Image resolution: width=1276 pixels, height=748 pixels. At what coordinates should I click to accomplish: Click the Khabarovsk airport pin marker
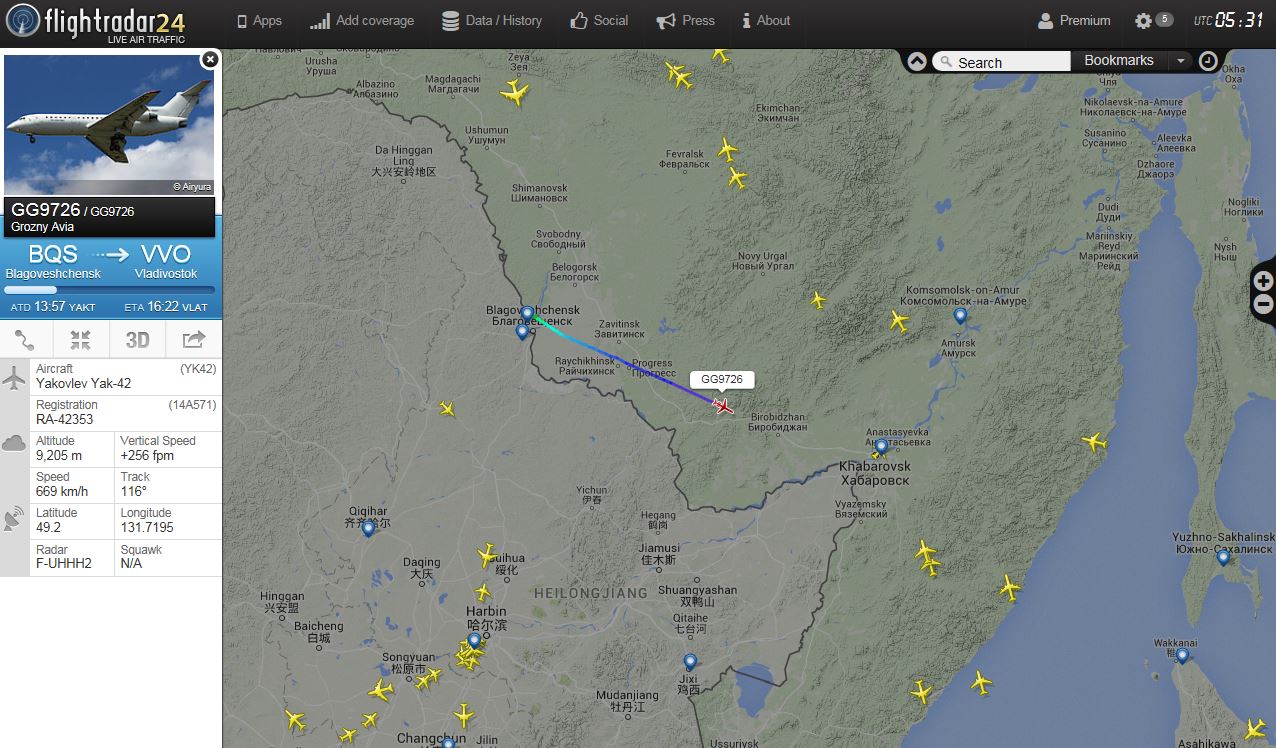[x=881, y=447]
